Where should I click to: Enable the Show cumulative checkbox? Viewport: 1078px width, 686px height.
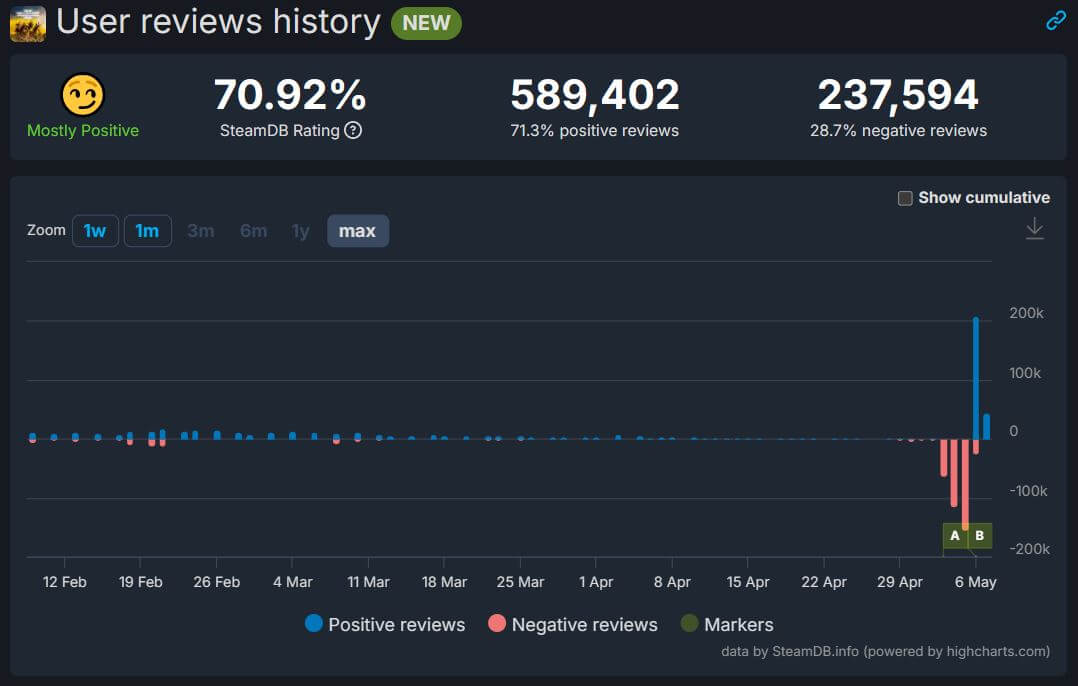tap(905, 198)
